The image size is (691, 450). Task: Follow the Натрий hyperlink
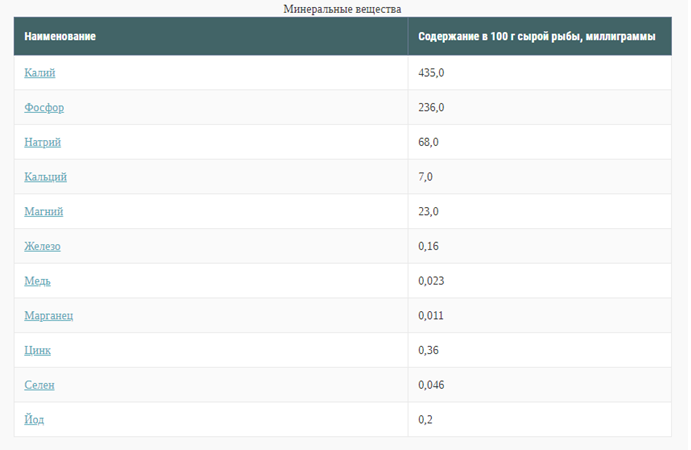coord(42,142)
